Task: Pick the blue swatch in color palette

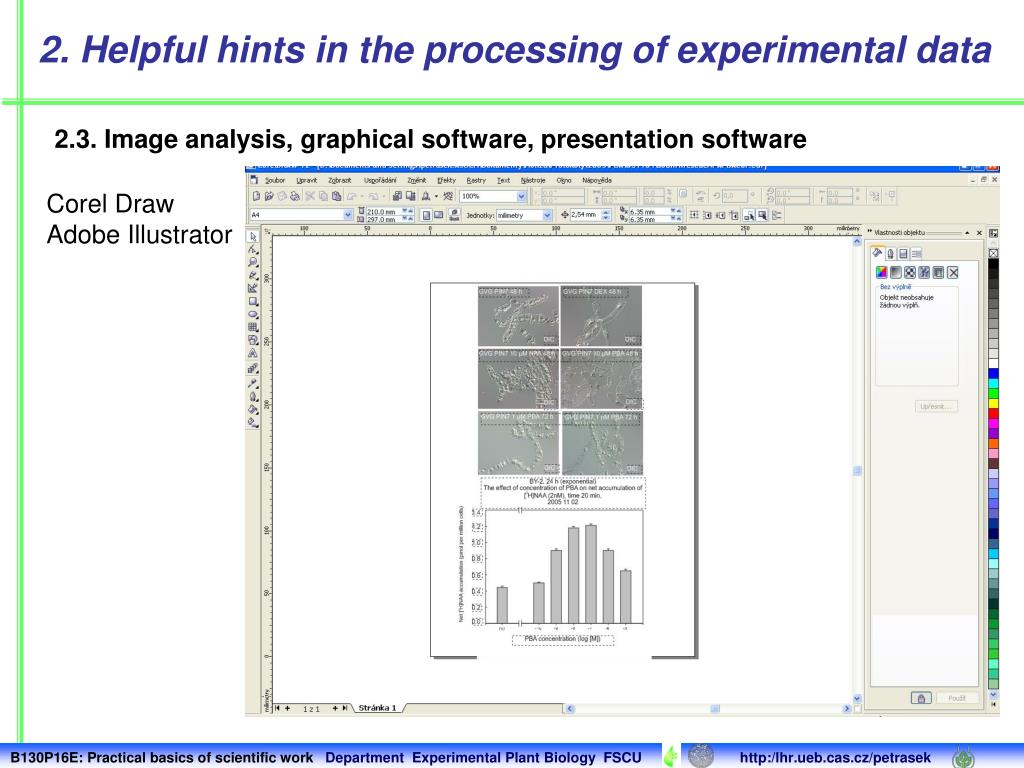Action: pyautogui.click(x=993, y=374)
